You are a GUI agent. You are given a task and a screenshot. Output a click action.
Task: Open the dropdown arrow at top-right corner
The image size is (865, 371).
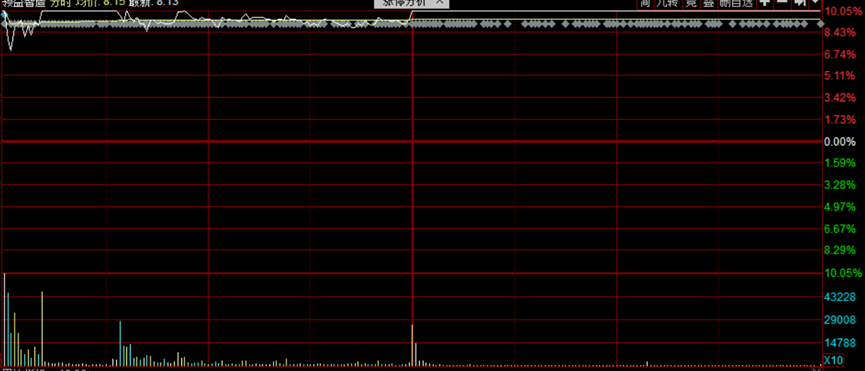815,3
